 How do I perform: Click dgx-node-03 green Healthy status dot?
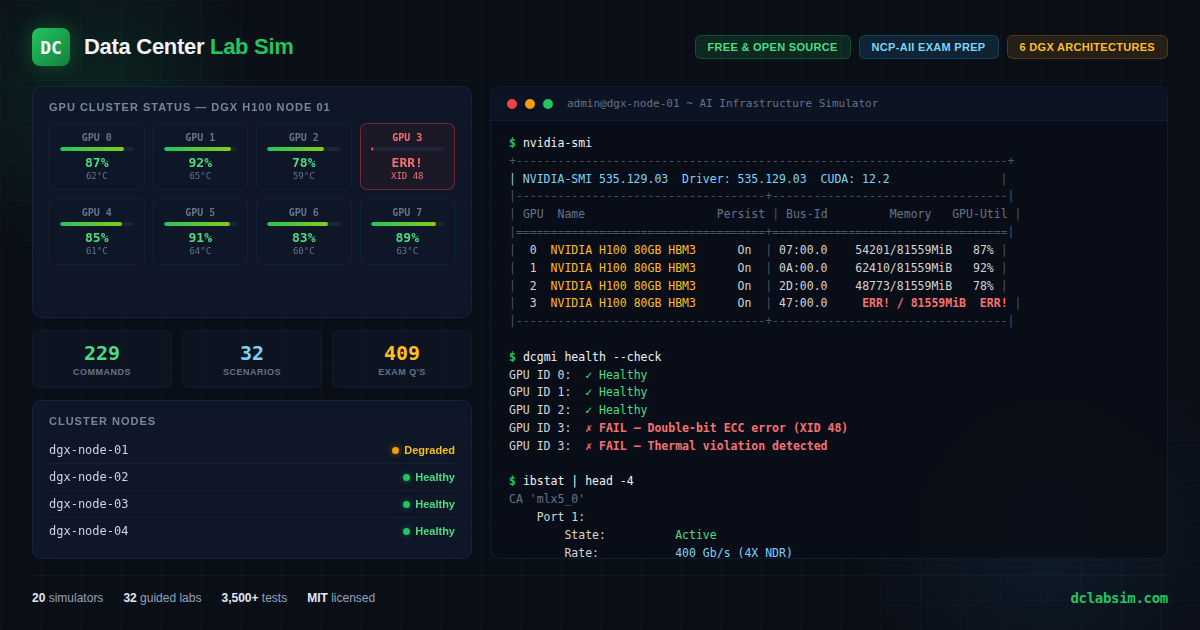407,505
